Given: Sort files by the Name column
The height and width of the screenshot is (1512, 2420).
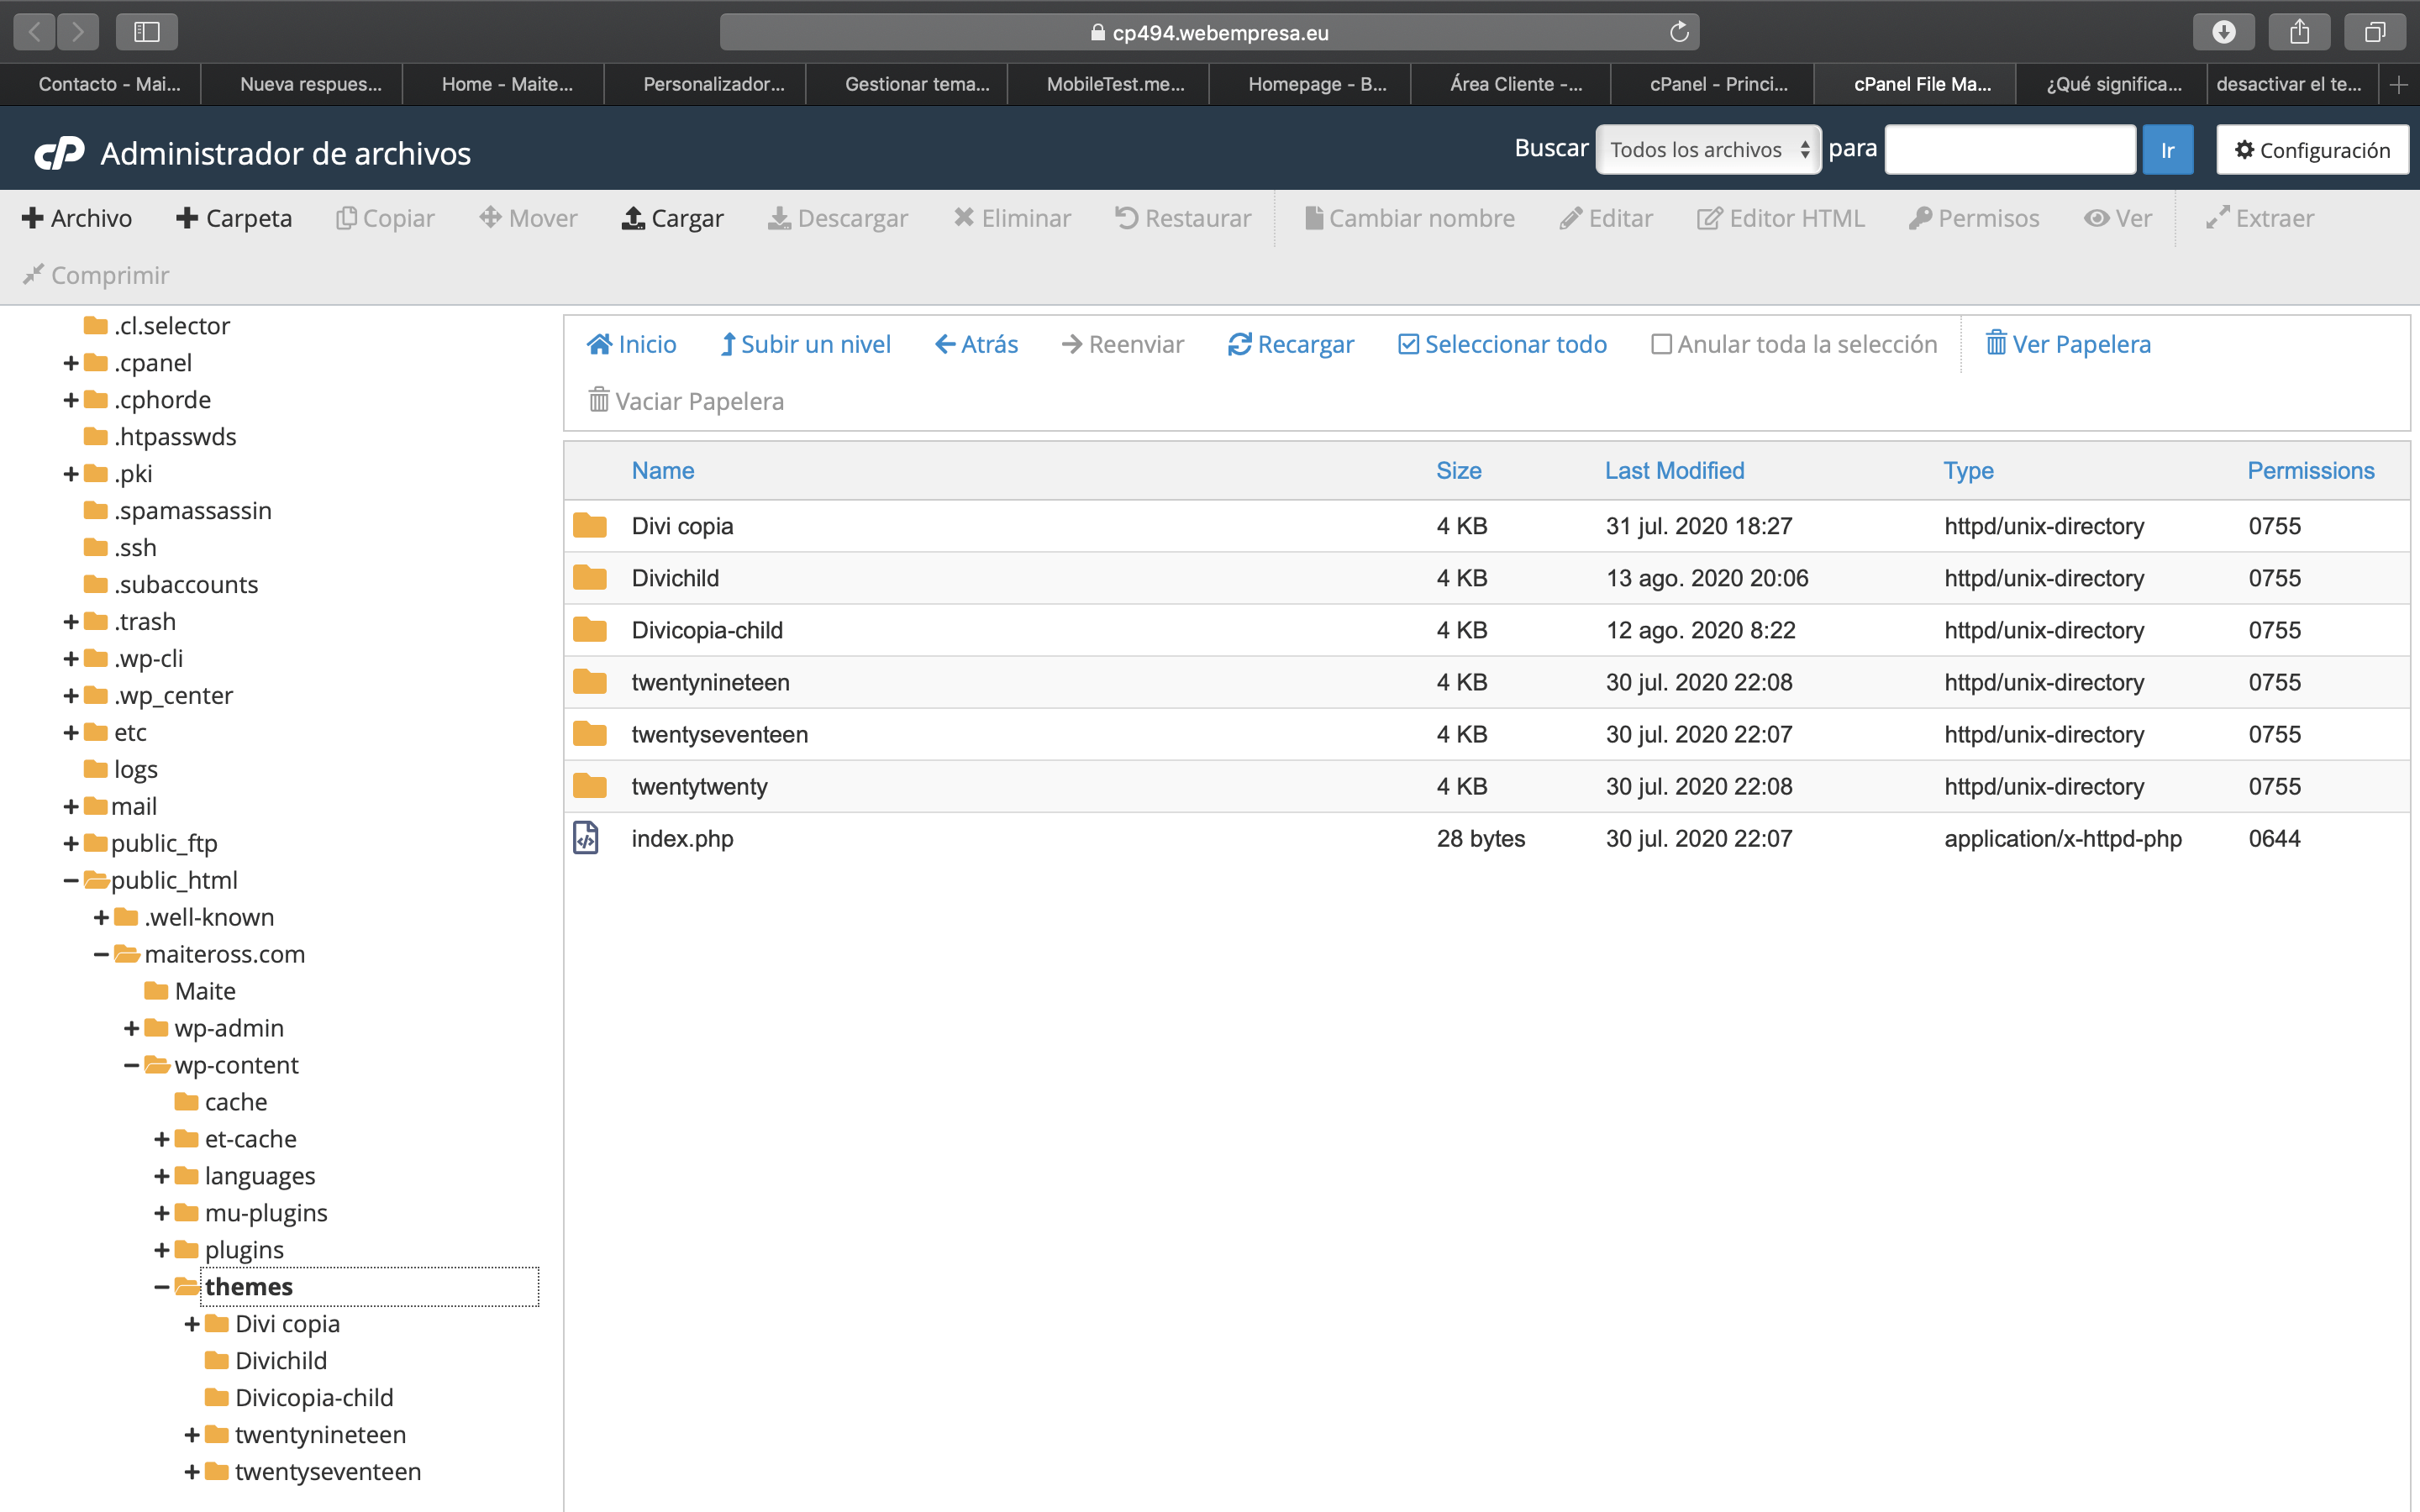Looking at the screenshot, I should 663,470.
